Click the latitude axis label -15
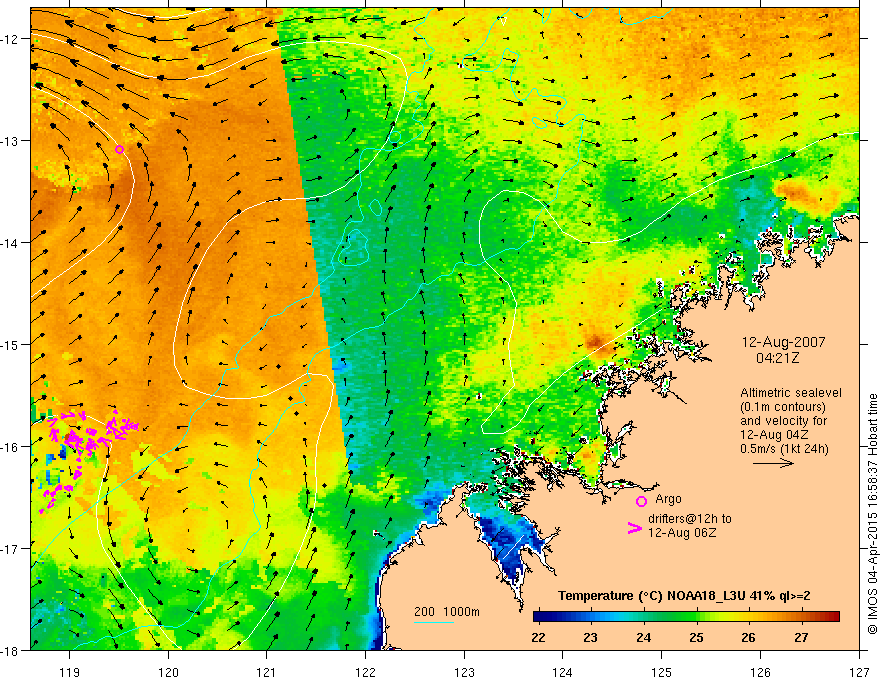880x680 pixels. (x=11, y=344)
